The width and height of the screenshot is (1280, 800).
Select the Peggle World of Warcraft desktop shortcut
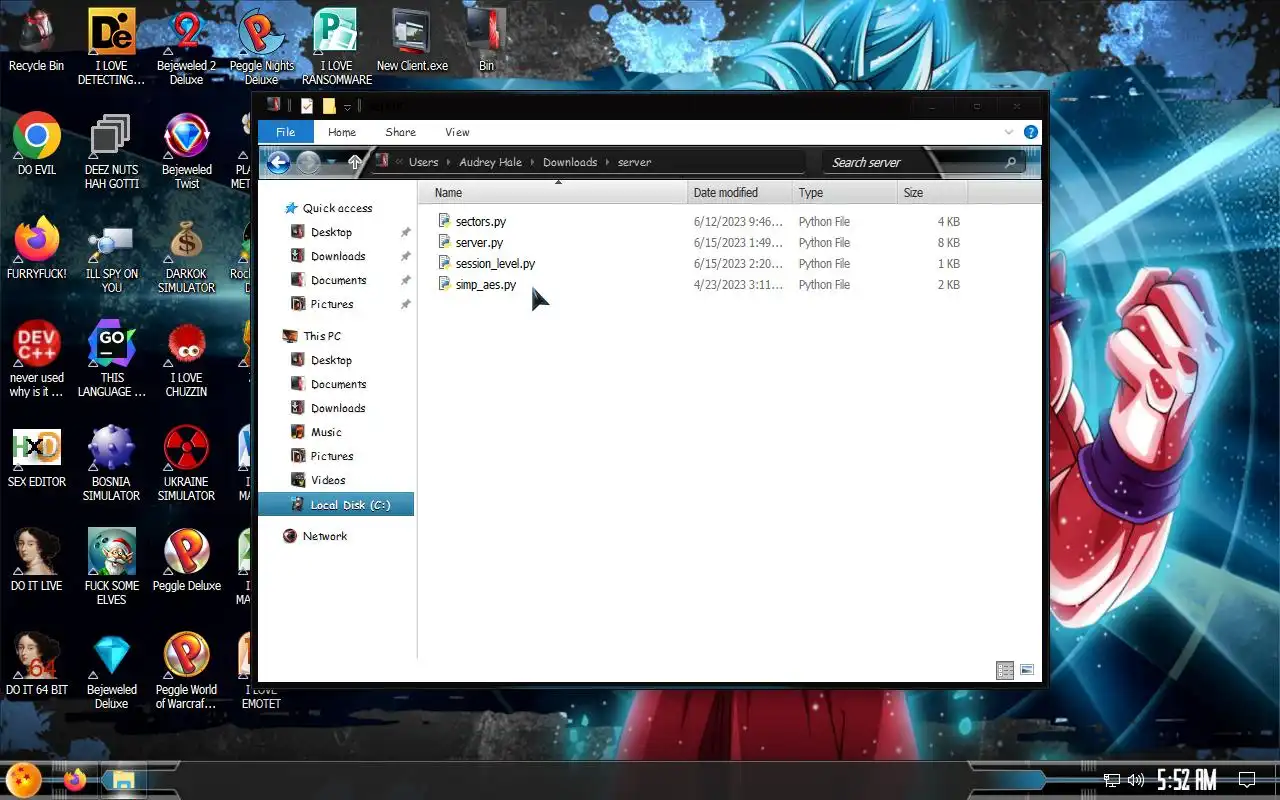[186, 670]
